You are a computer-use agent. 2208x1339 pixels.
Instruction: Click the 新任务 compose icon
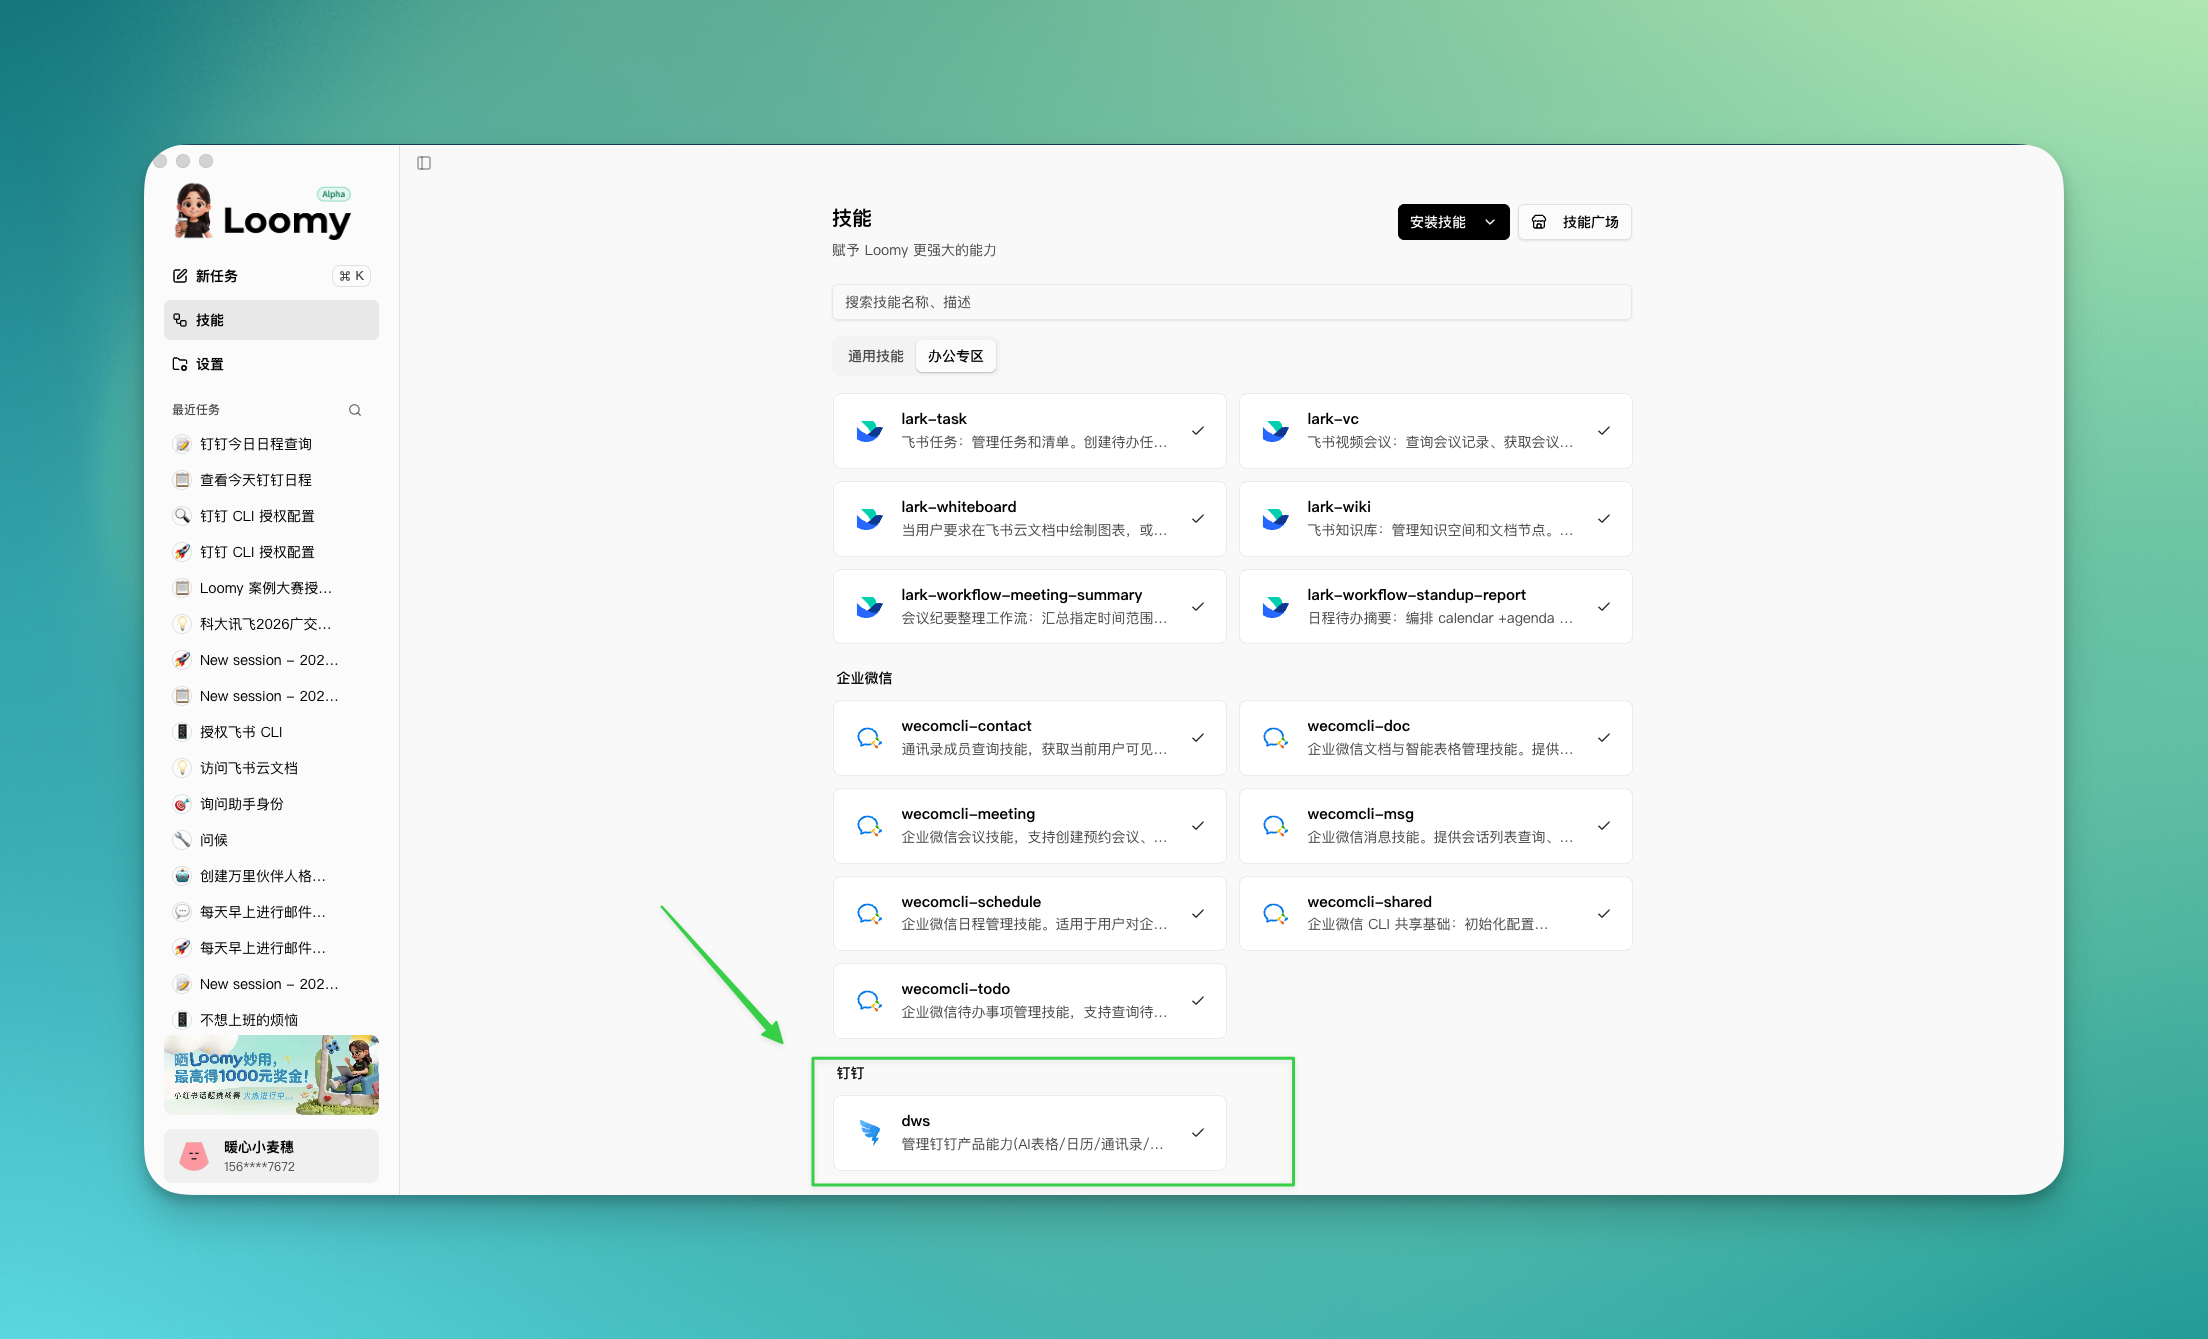[x=180, y=276]
